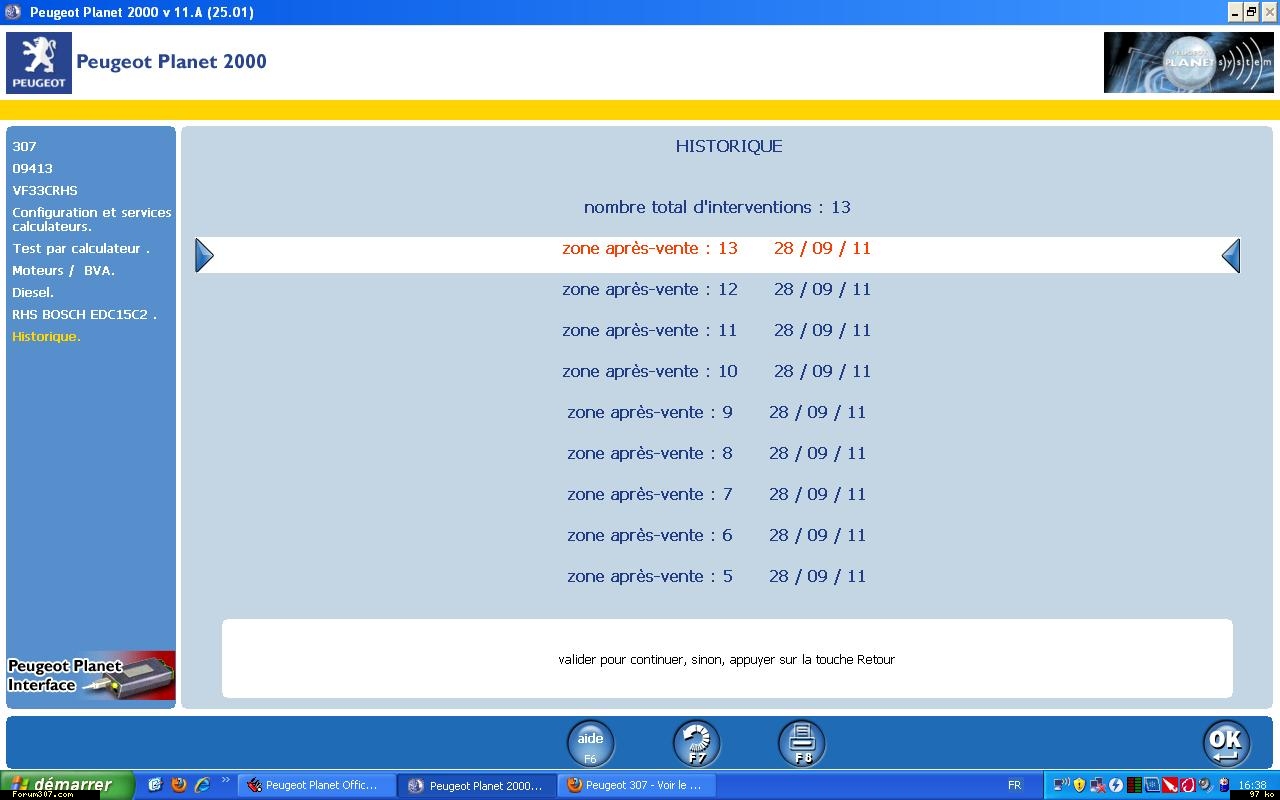Click the system clock 16:38
Screen dimensions: 1280x800
click(1252, 785)
